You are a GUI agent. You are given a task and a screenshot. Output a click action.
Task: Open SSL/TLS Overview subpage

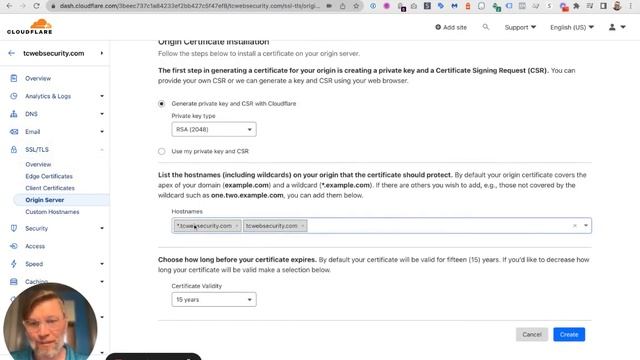[38, 164]
